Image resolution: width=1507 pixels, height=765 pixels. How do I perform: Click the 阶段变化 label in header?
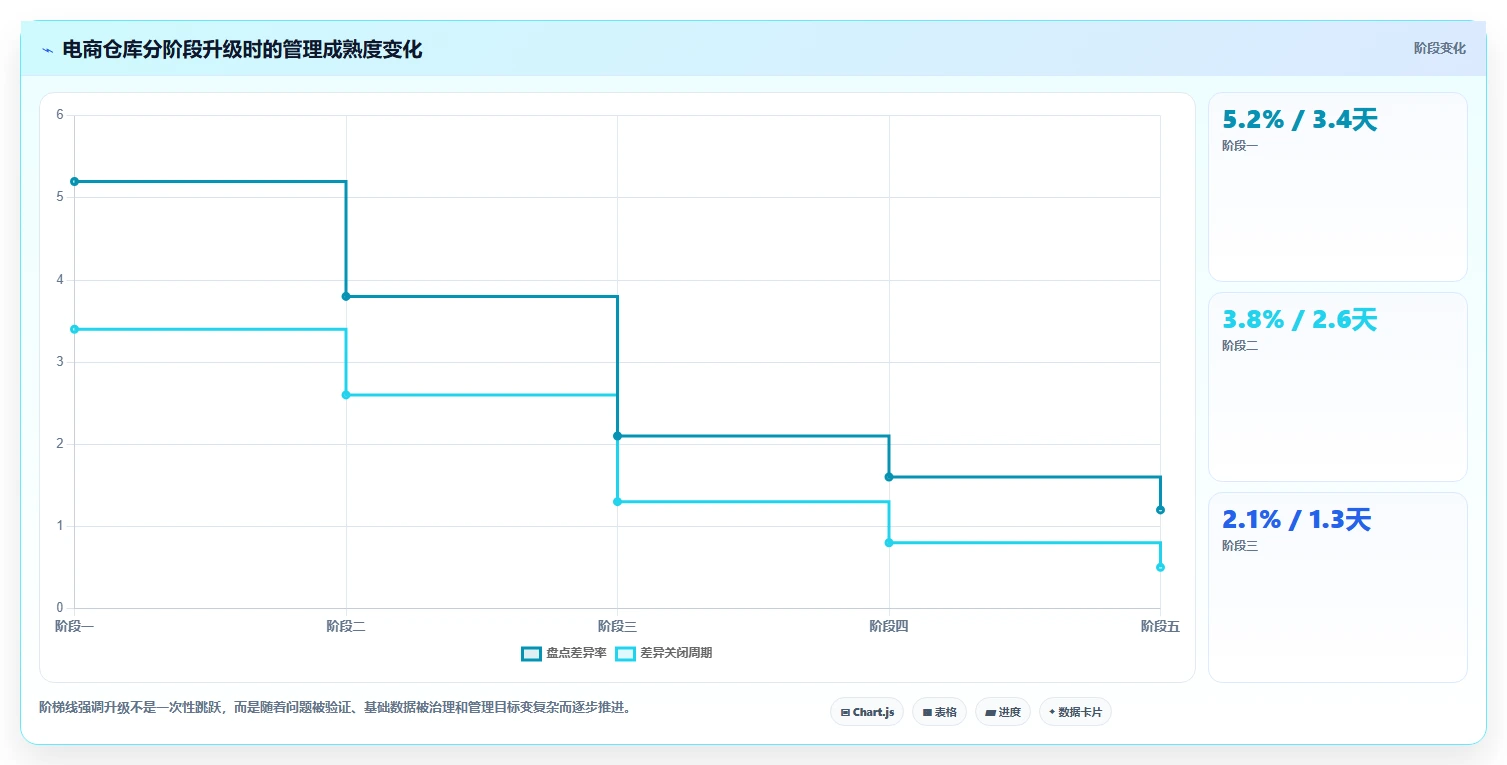coord(1440,48)
